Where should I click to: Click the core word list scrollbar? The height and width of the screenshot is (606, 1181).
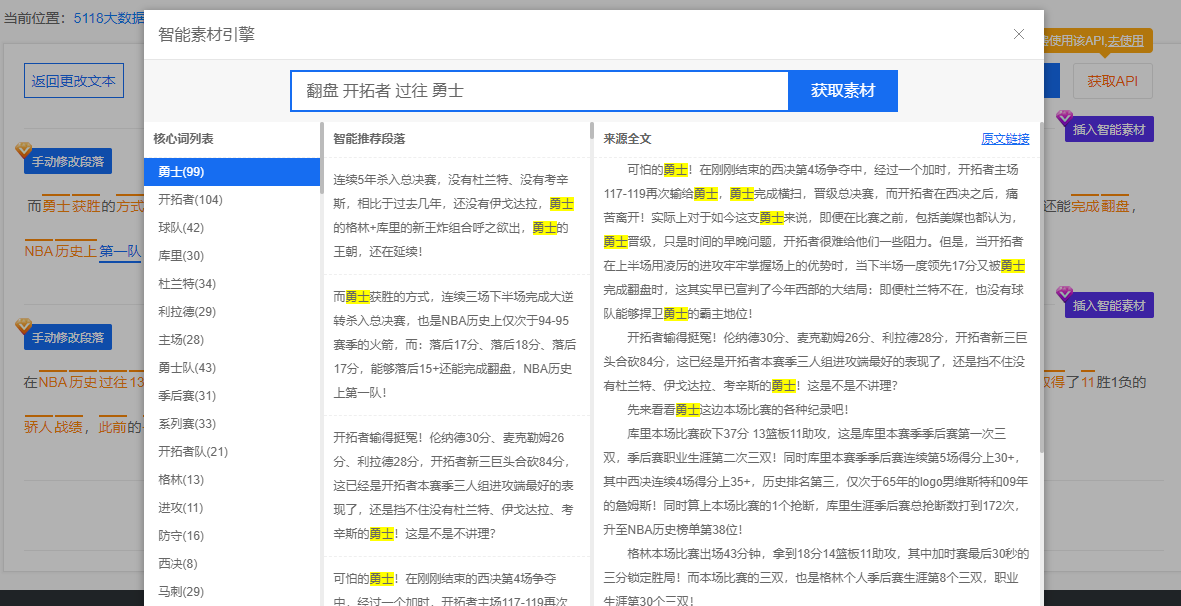point(322,158)
